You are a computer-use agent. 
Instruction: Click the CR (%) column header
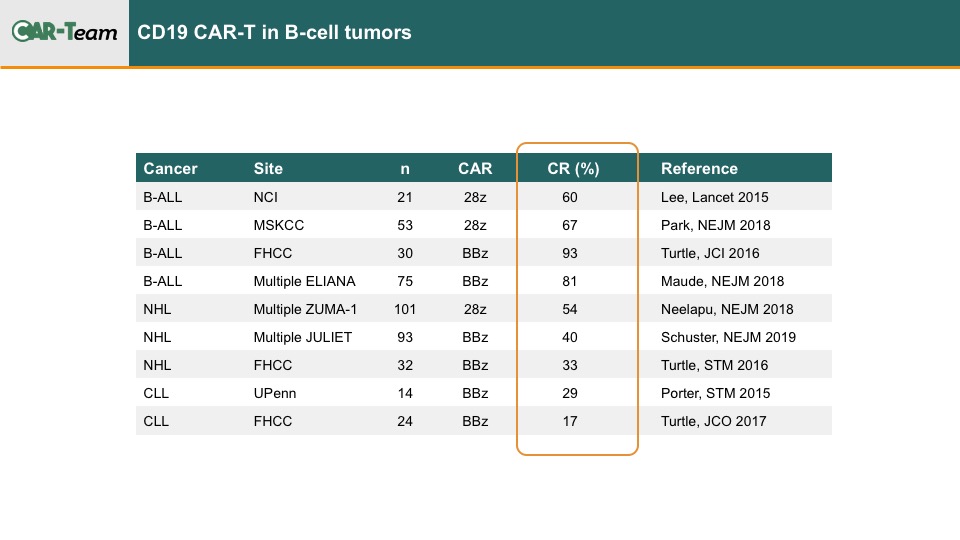pyautogui.click(x=573, y=168)
